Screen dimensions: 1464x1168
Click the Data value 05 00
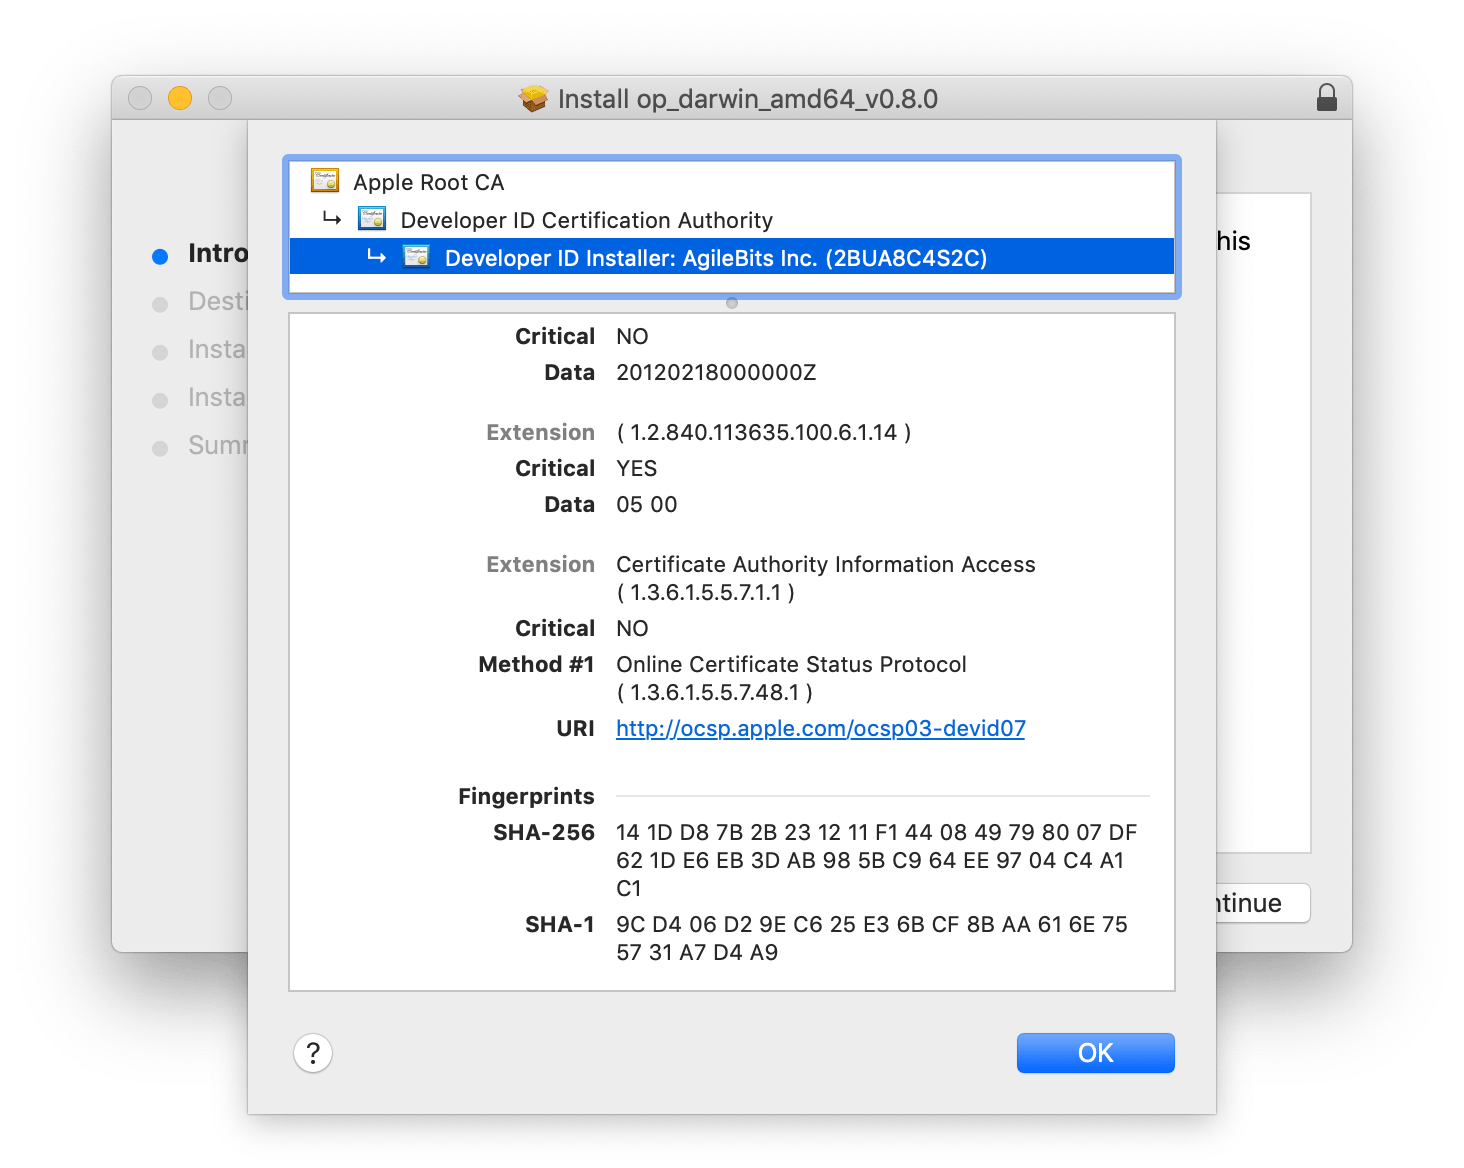[x=646, y=505]
